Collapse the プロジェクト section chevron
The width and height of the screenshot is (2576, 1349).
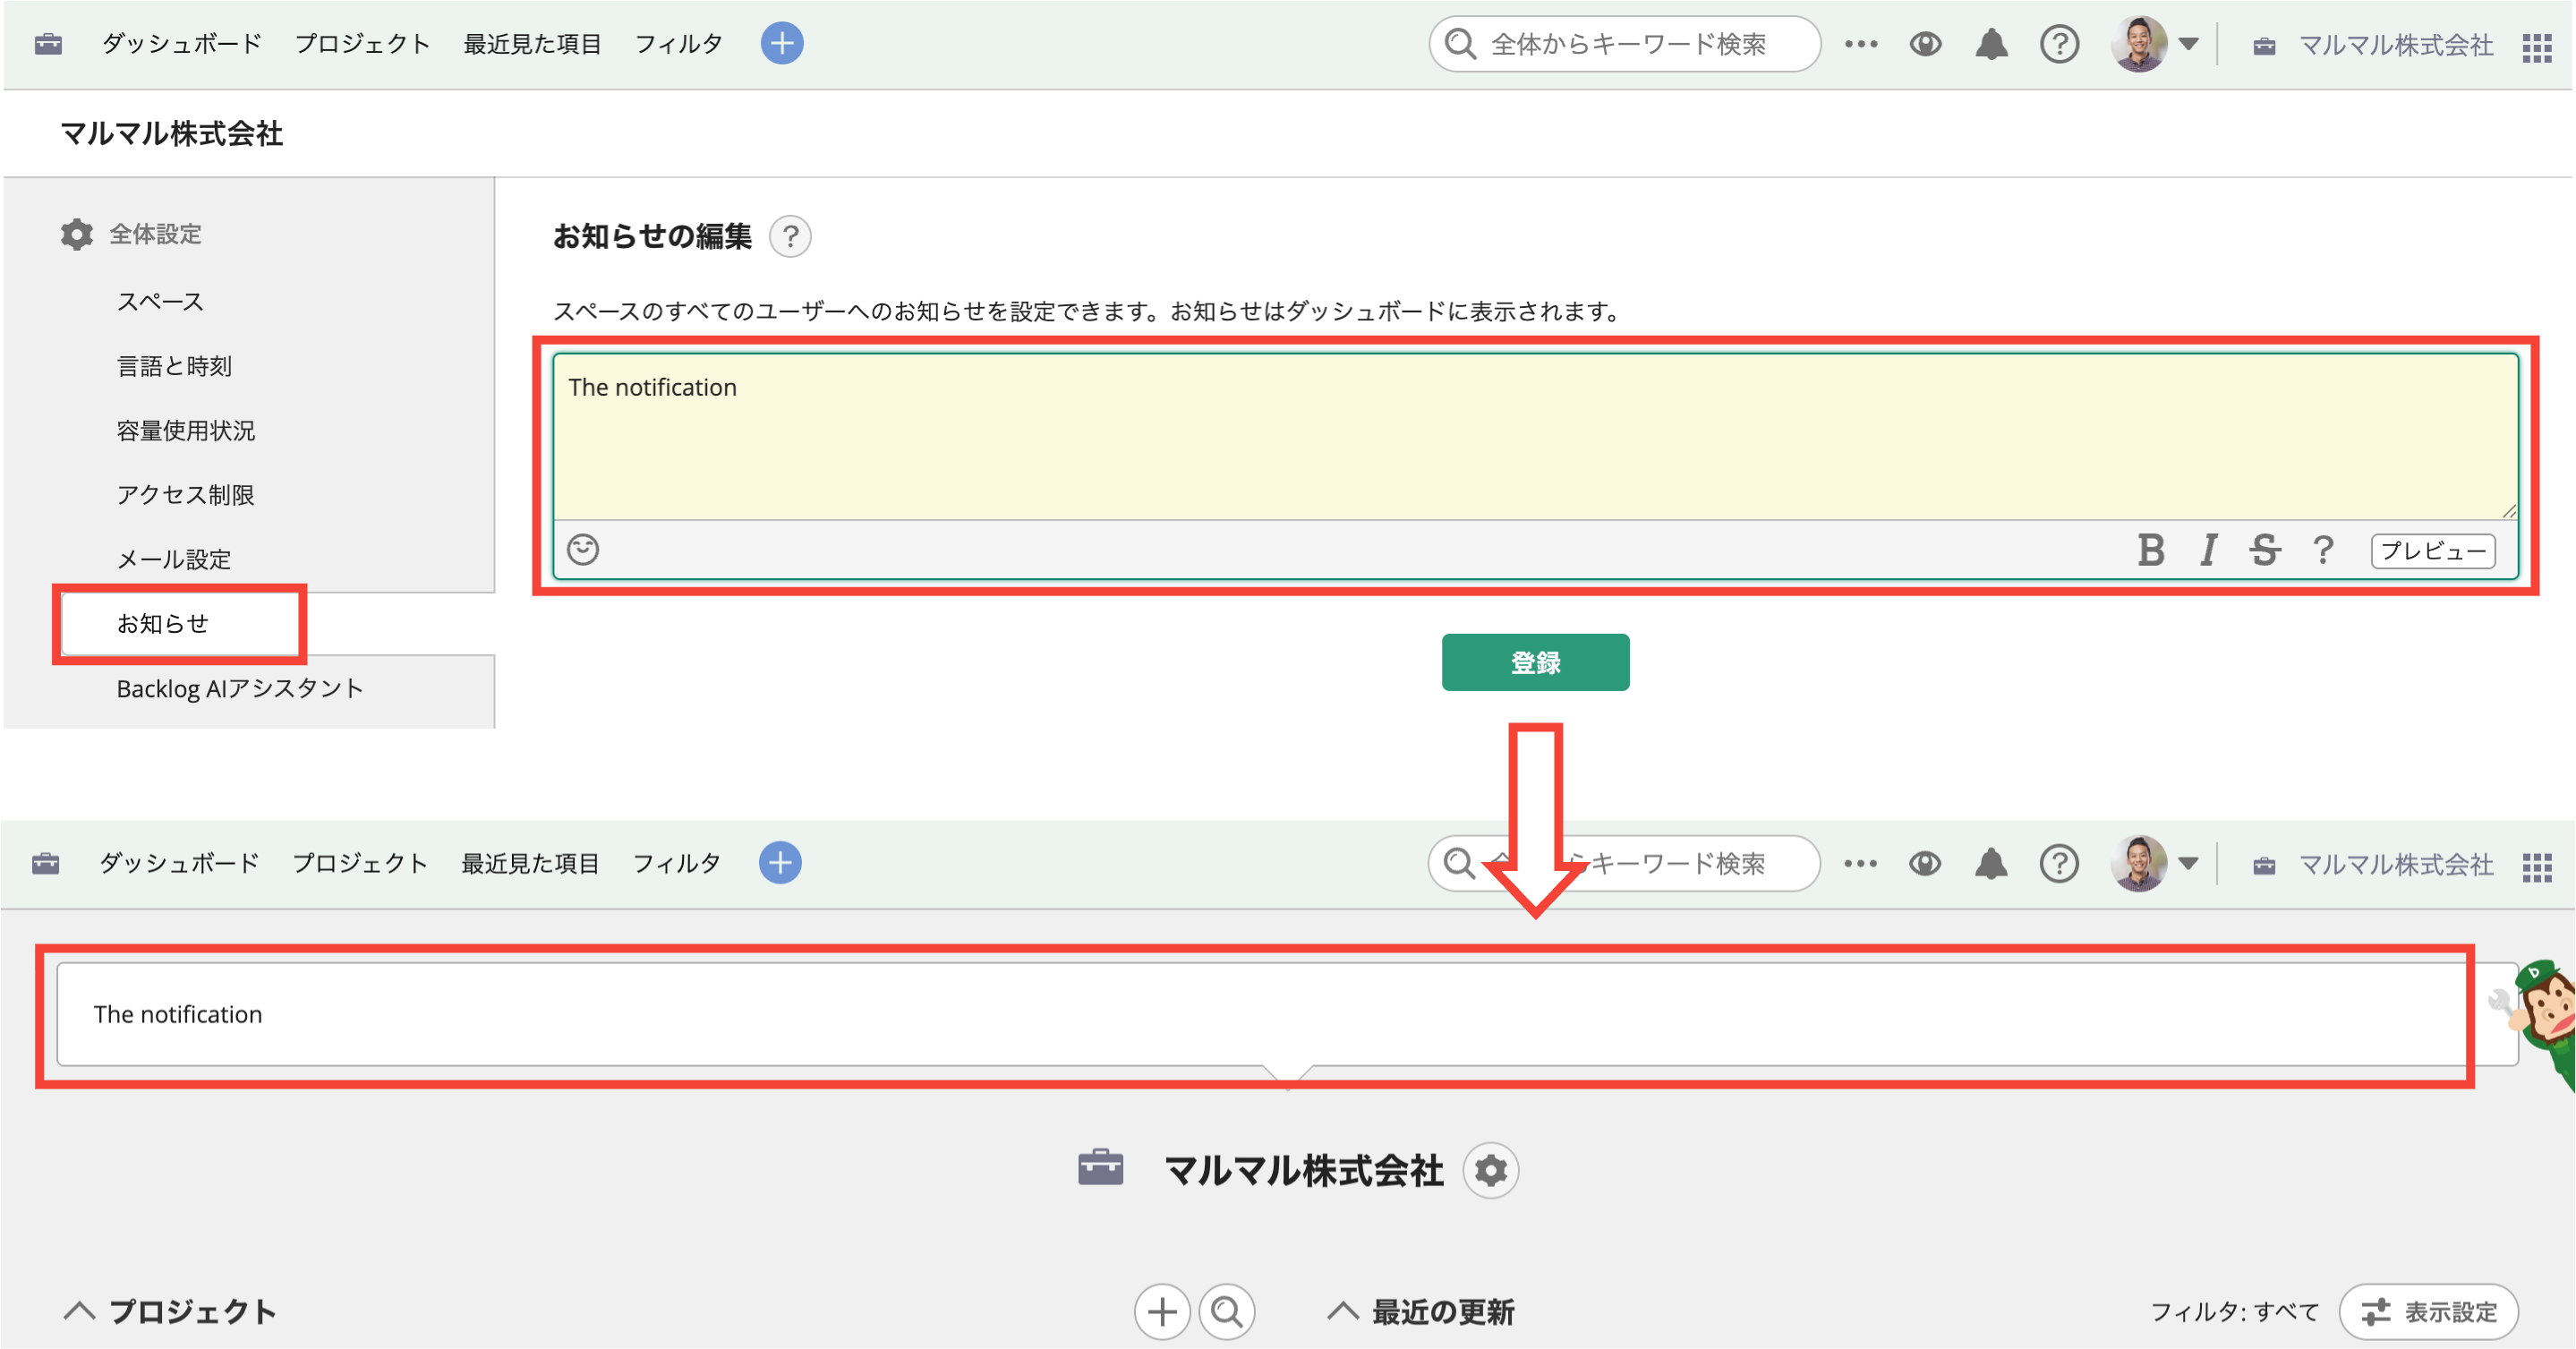click(80, 1311)
